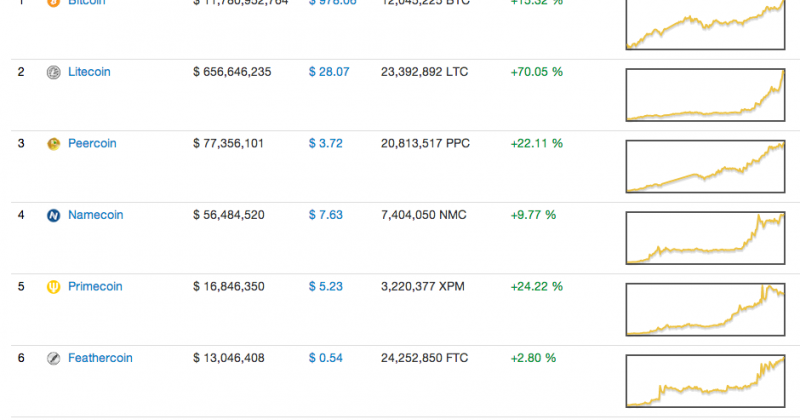Click change value +70.05 %

click(x=537, y=72)
